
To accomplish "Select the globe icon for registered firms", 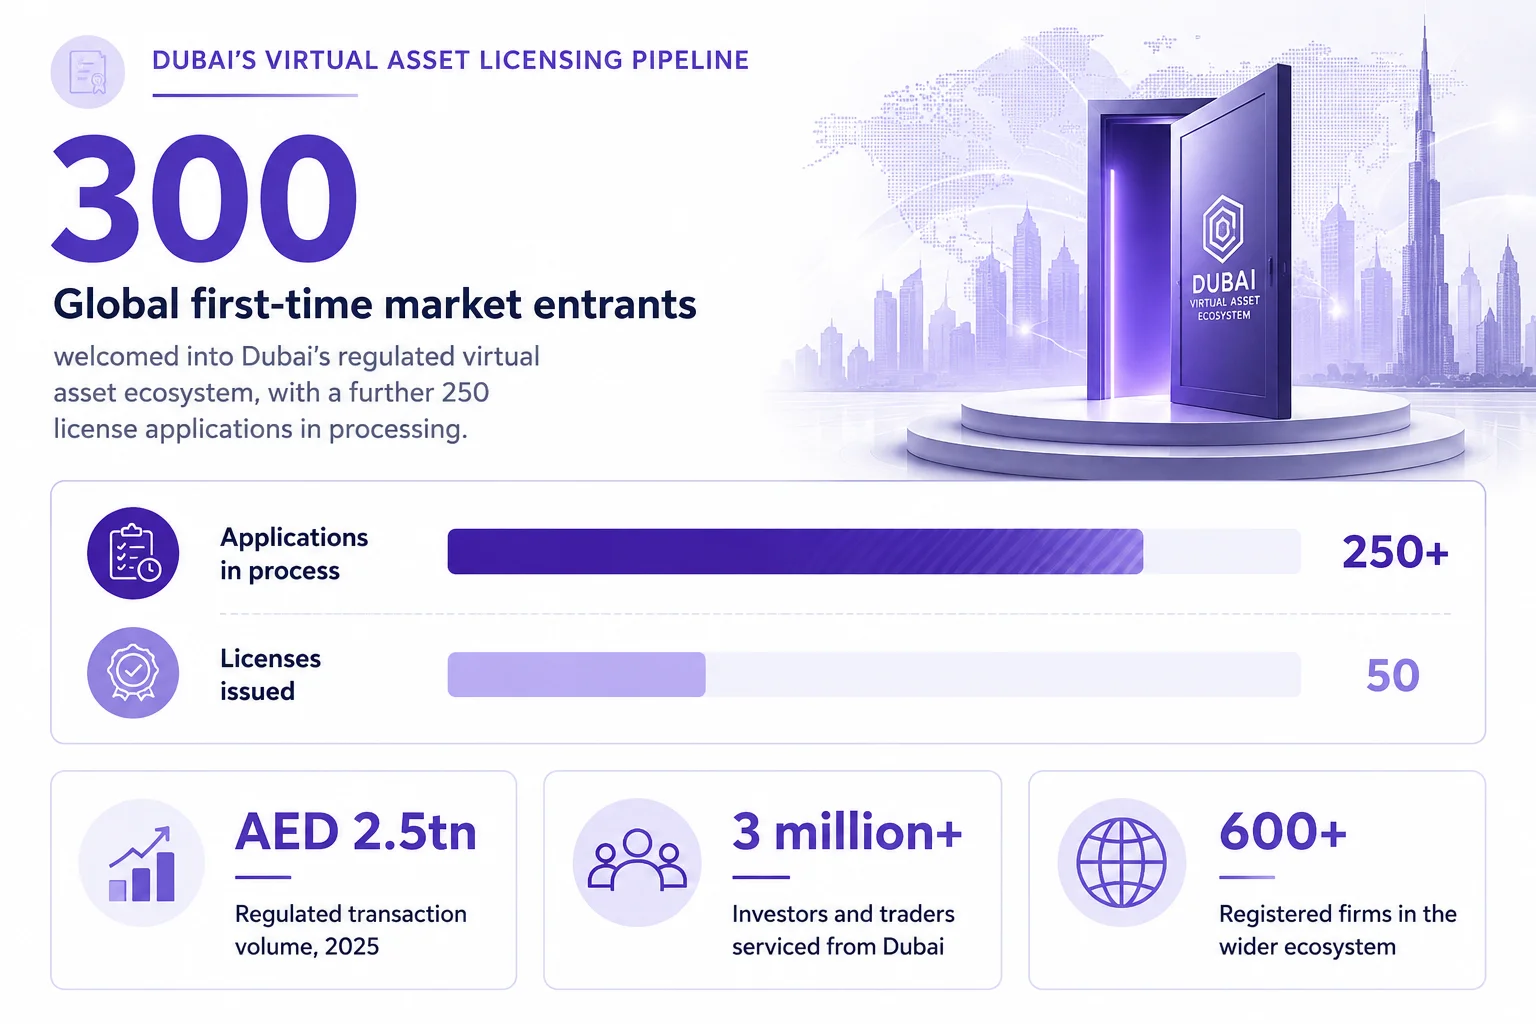I will [1122, 862].
